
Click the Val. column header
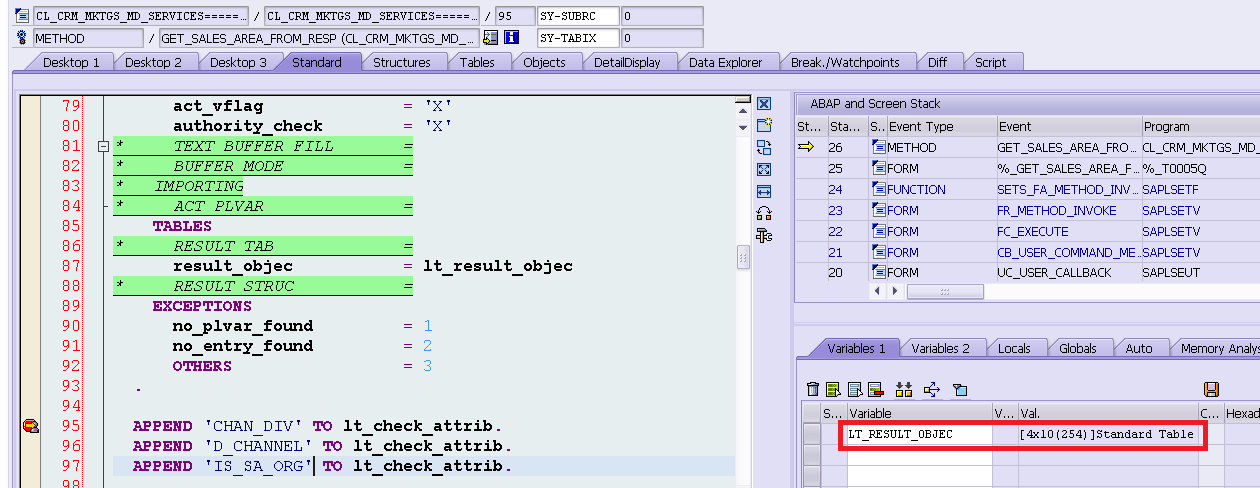click(1107, 413)
